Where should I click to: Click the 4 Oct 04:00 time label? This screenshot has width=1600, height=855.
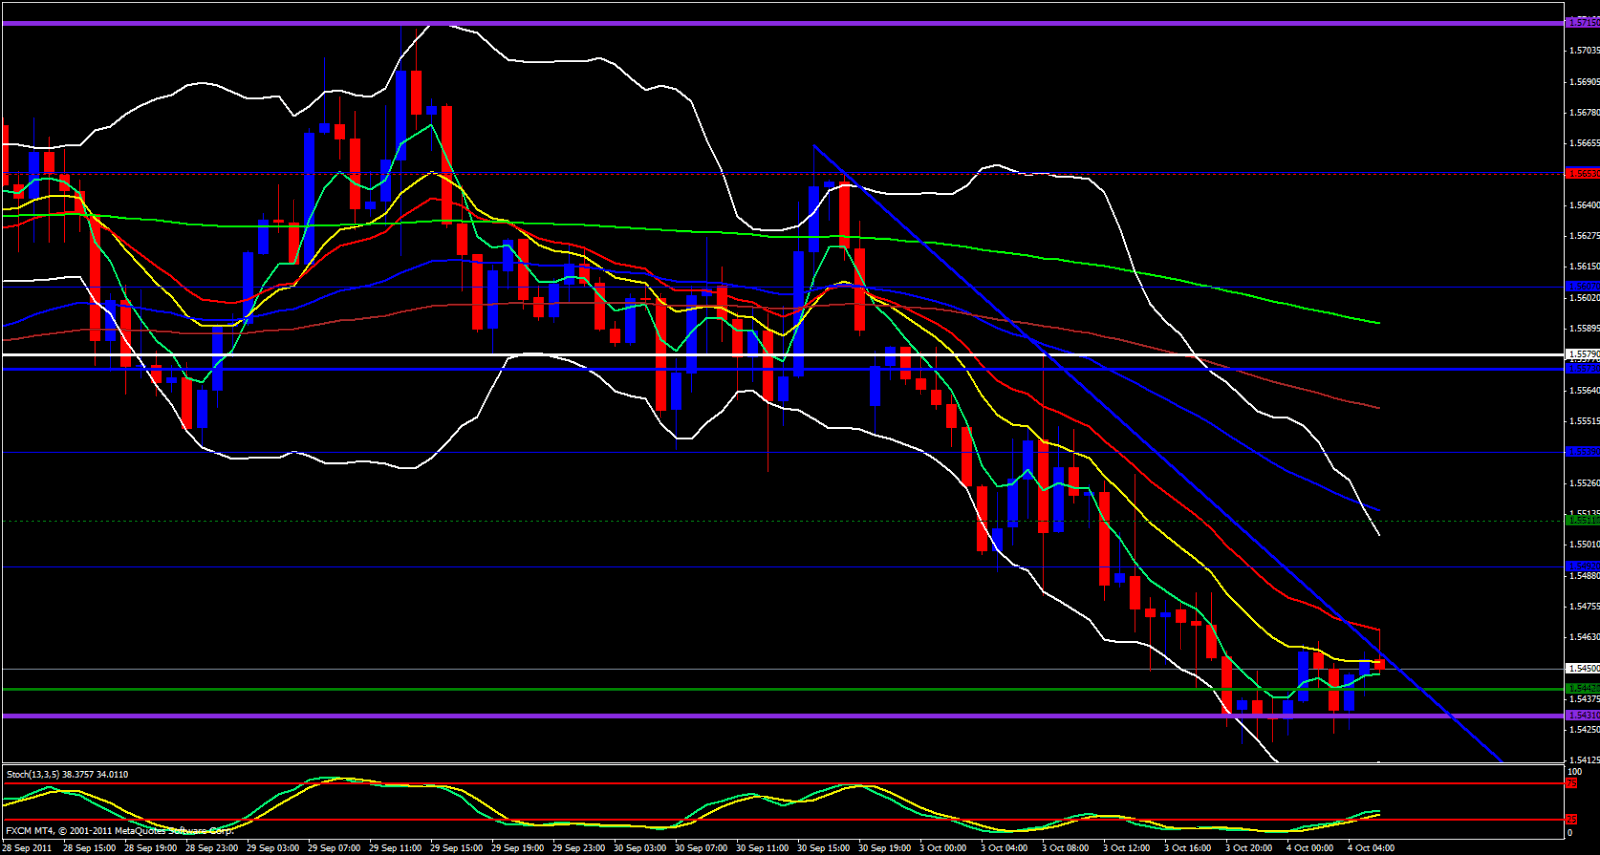(1369, 848)
